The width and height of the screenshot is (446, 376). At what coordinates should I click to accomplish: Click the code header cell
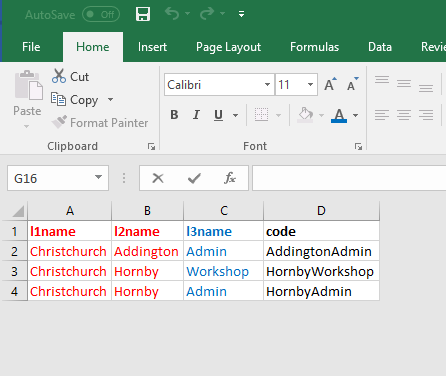coord(321,231)
